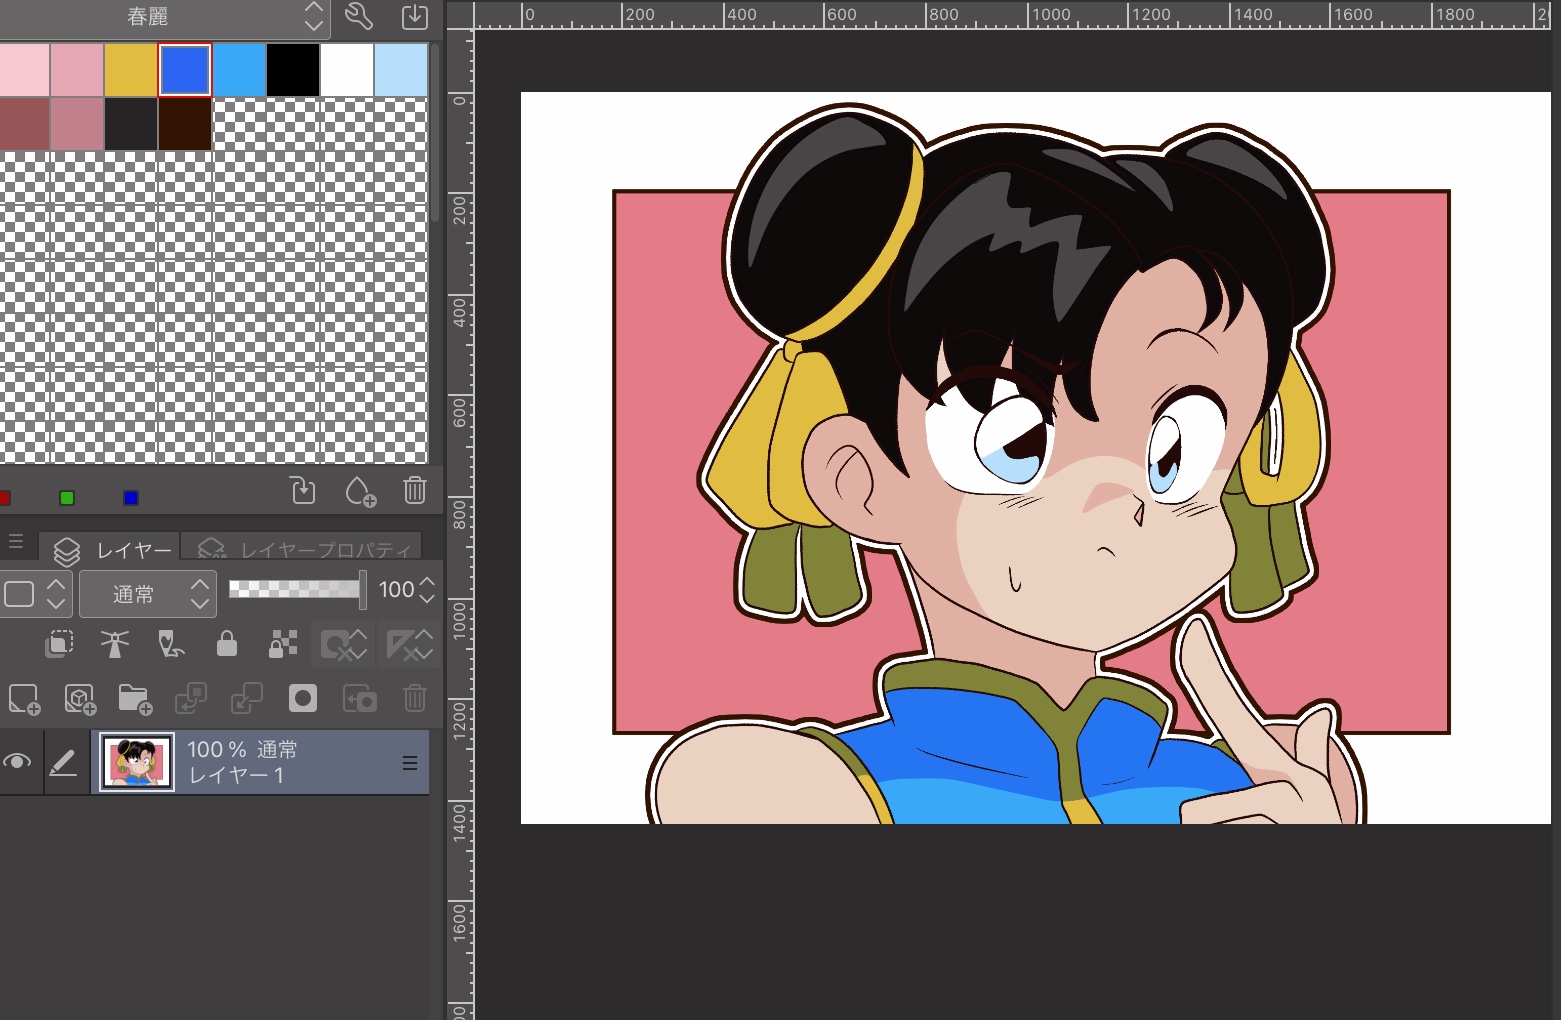Click the import color set icon
This screenshot has width=1561, height=1020.
pyautogui.click(x=414, y=16)
